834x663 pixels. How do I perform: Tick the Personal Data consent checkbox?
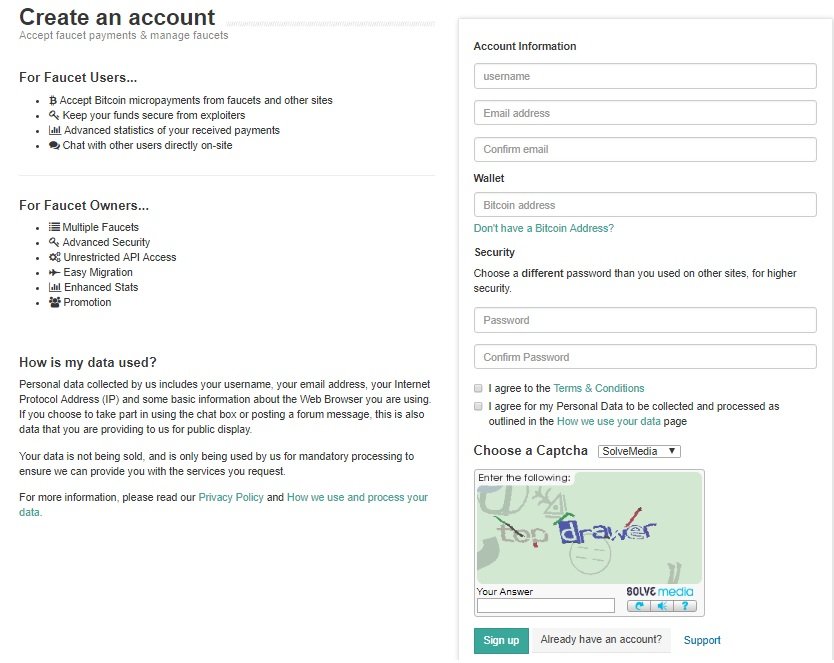pos(478,407)
